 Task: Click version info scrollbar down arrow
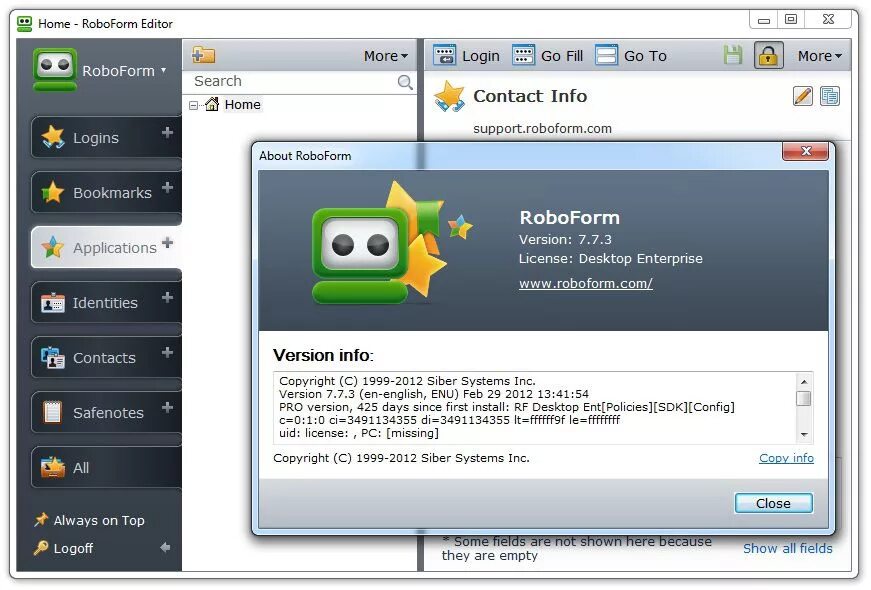point(804,434)
